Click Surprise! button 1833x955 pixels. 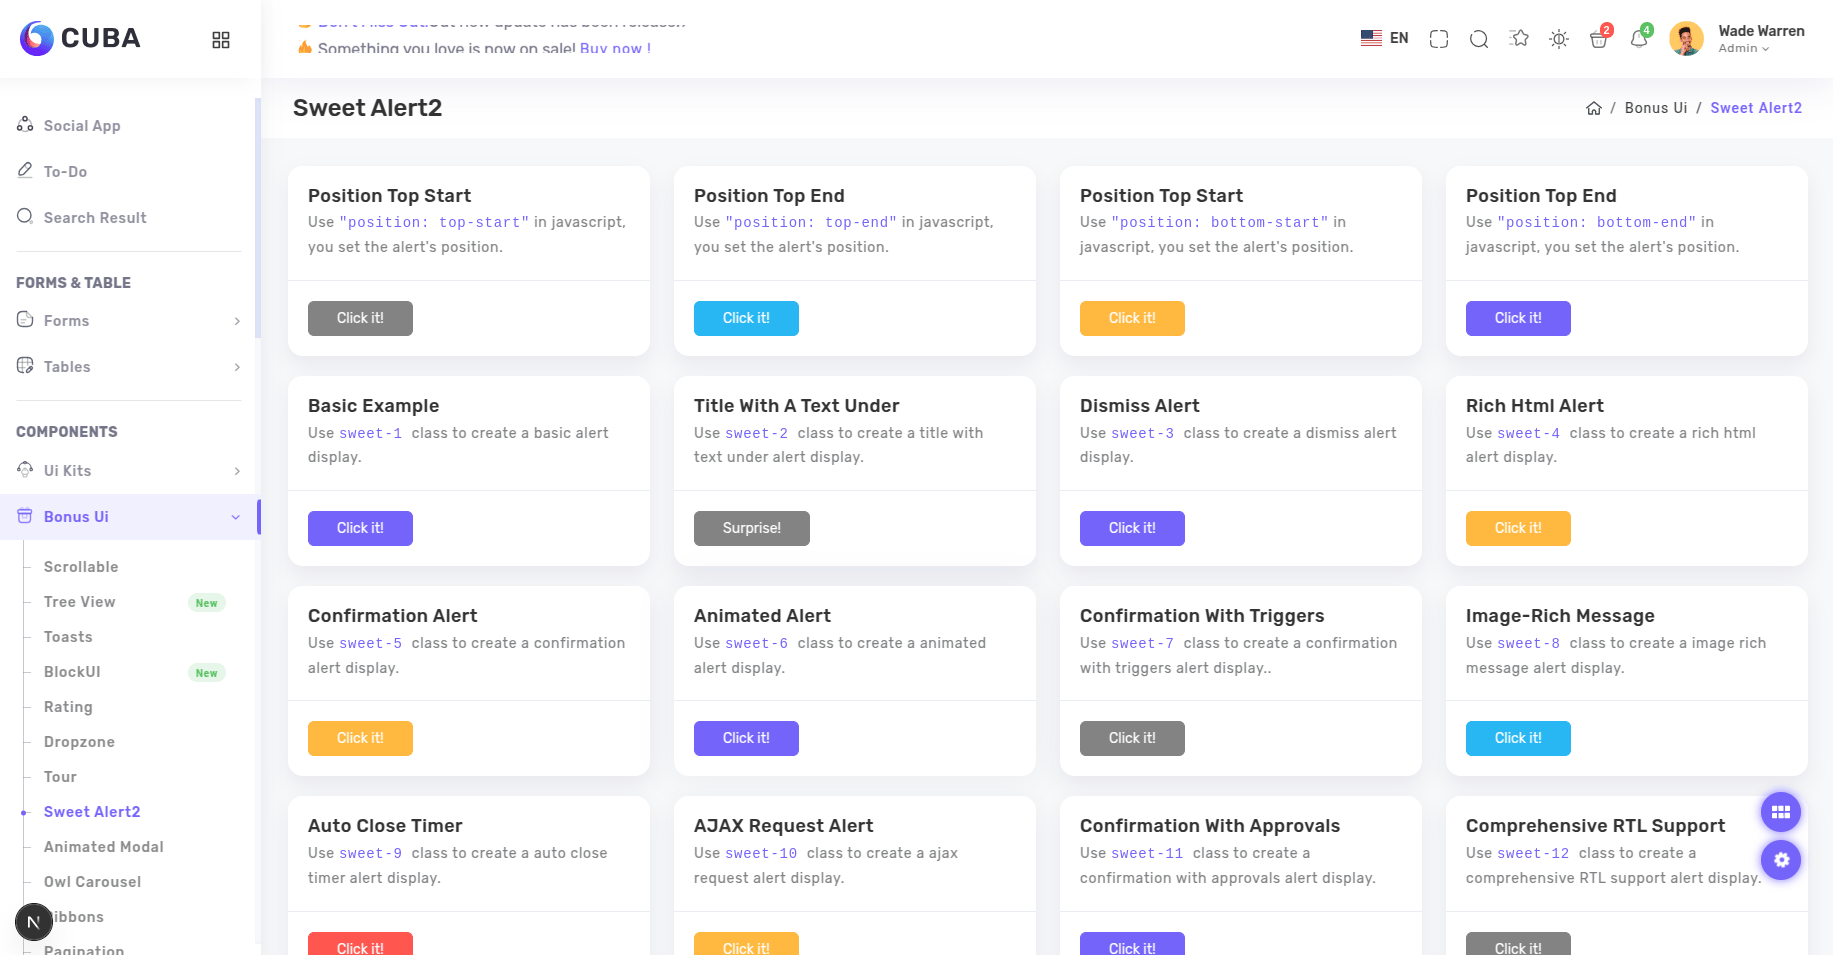(752, 528)
